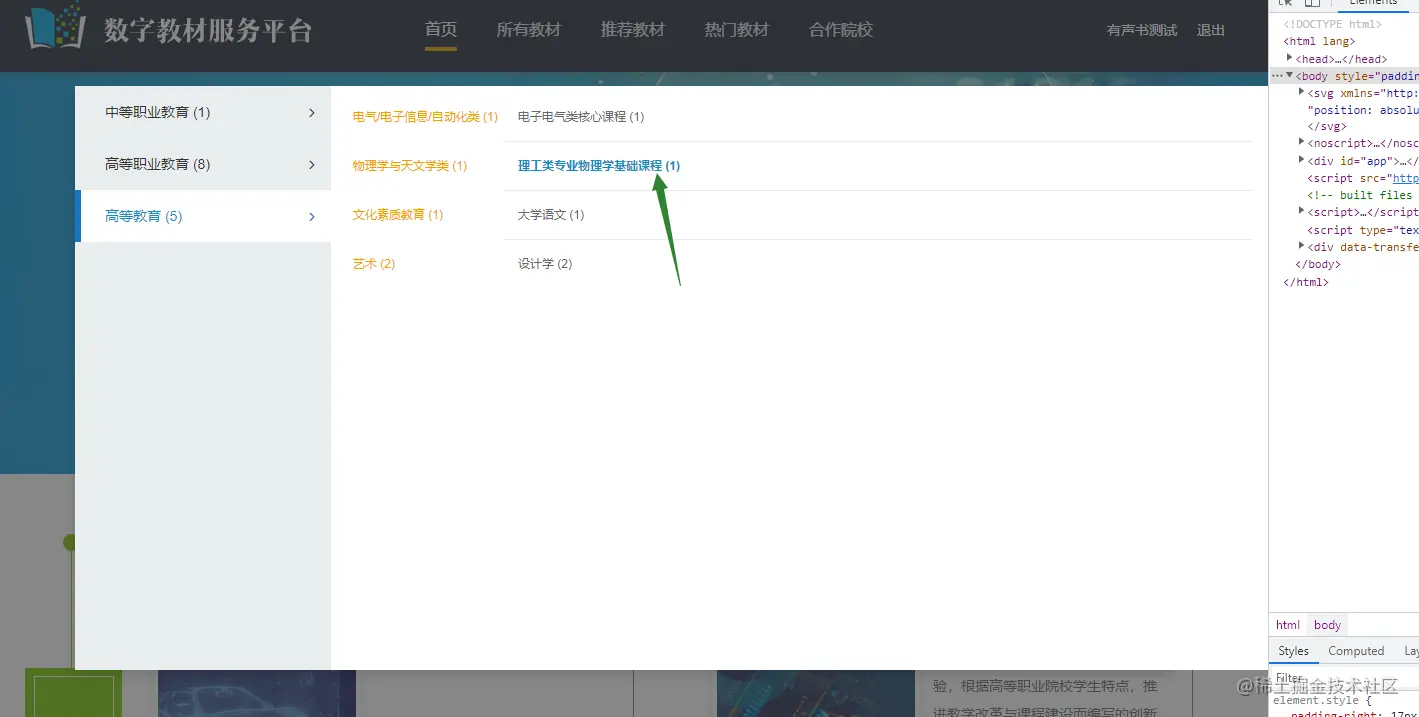Open the 电气/电子信息/自动化类 (1) subcategory
Viewport: 1419px width, 717px height.
(425, 117)
